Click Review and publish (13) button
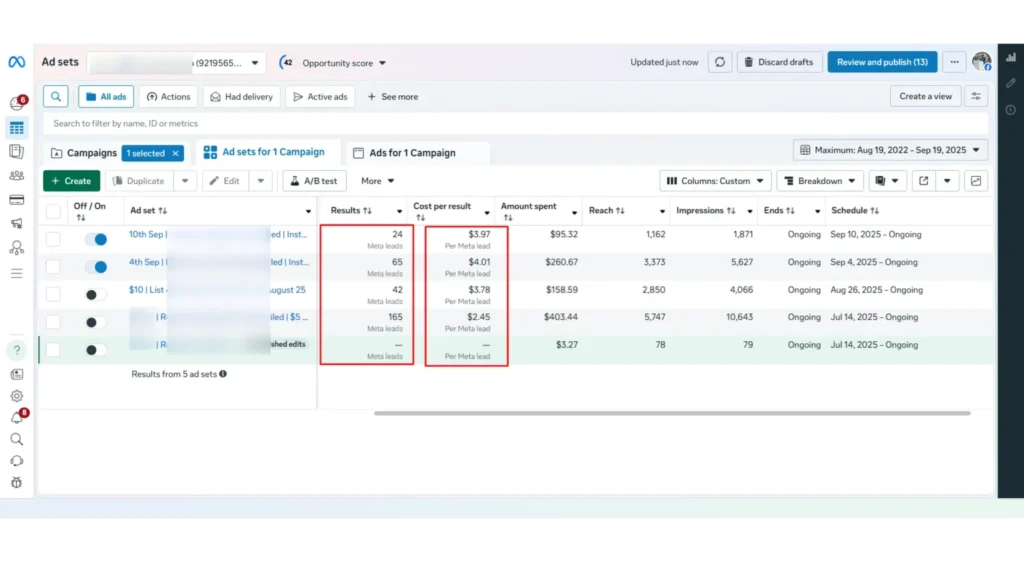The width and height of the screenshot is (1024, 576). coord(882,62)
